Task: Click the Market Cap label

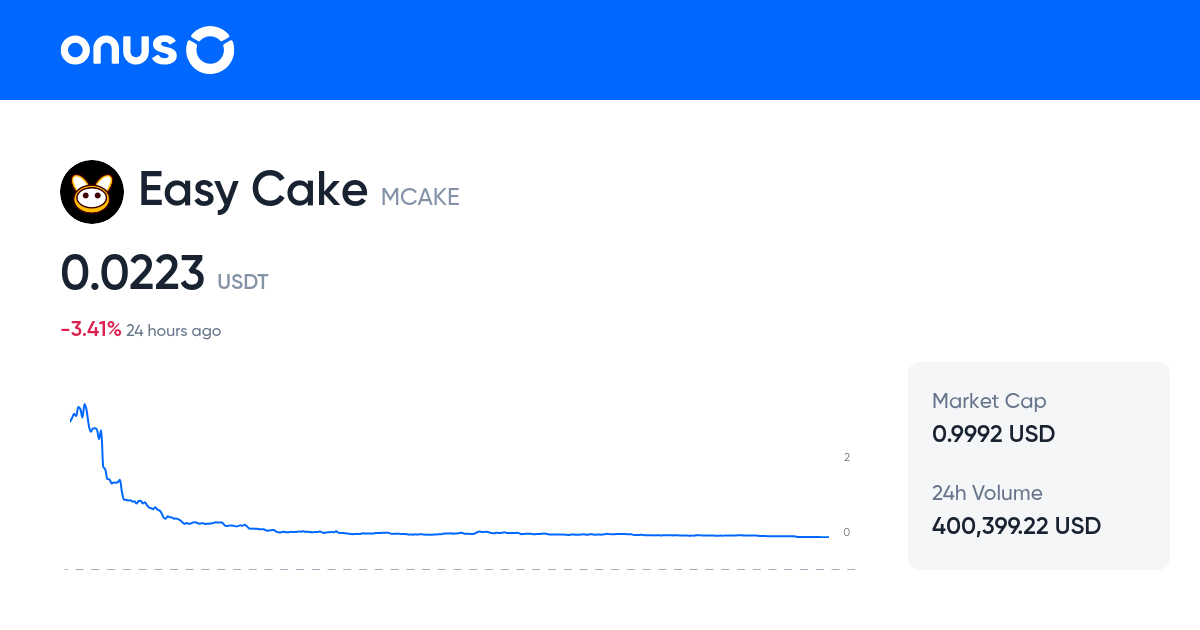Action: click(x=989, y=401)
